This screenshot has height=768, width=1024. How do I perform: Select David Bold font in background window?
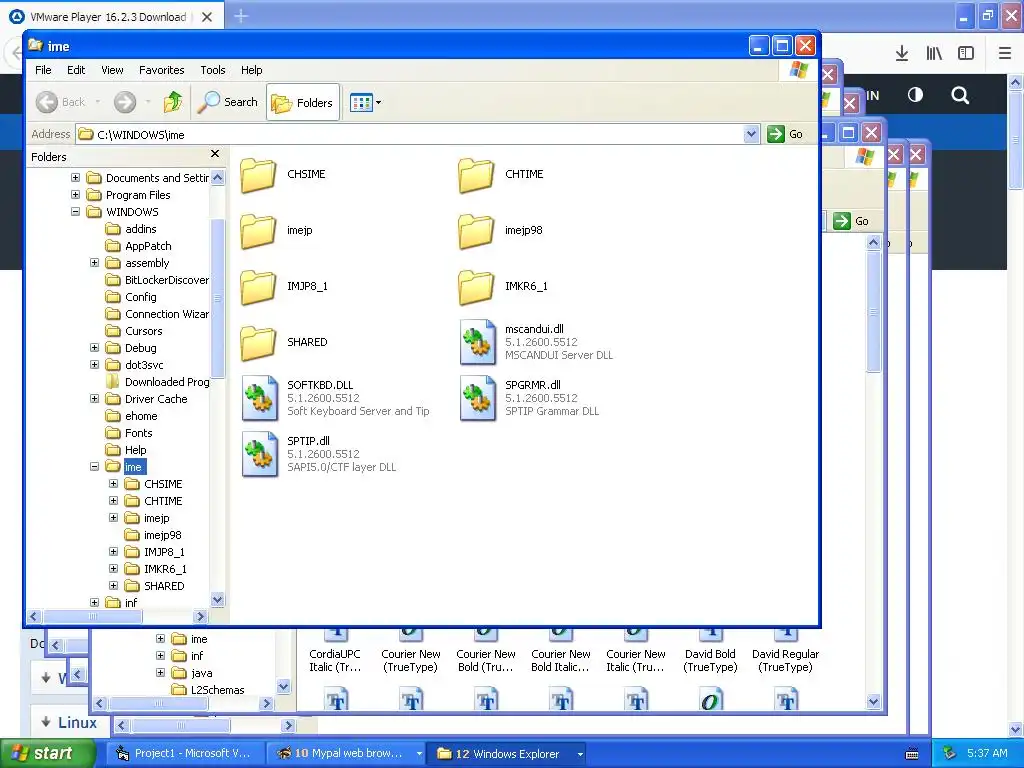pos(711,660)
